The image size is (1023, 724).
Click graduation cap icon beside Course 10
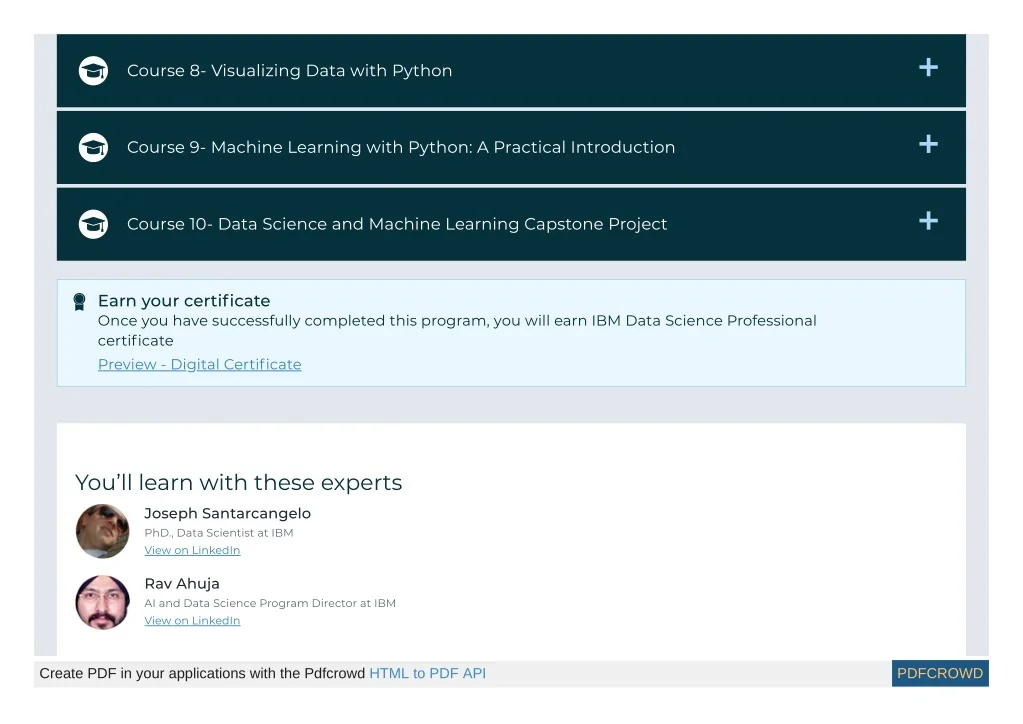click(93, 224)
